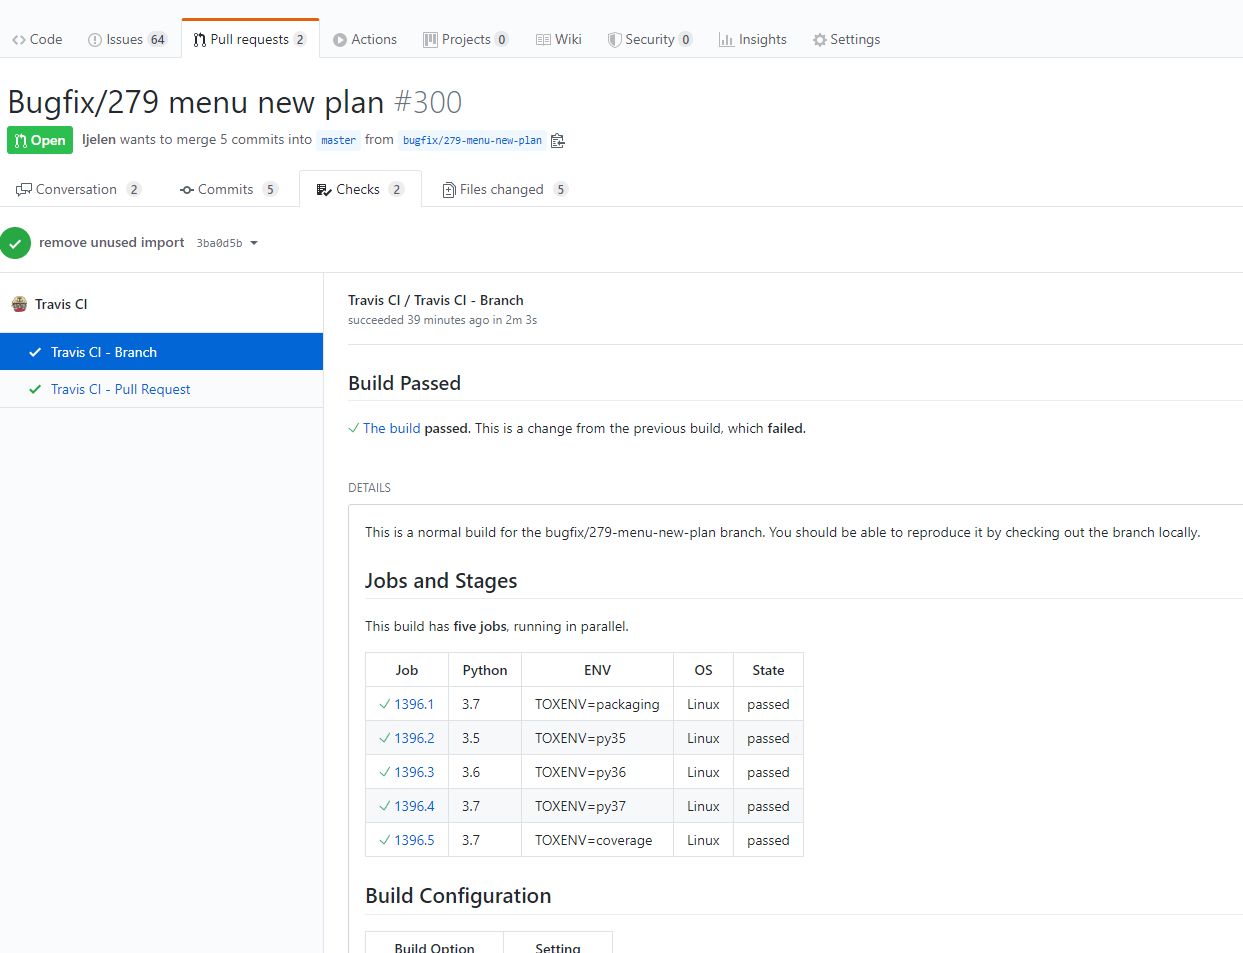Click the green check icon beside the commit
This screenshot has height=953, width=1243.
coord(16,242)
